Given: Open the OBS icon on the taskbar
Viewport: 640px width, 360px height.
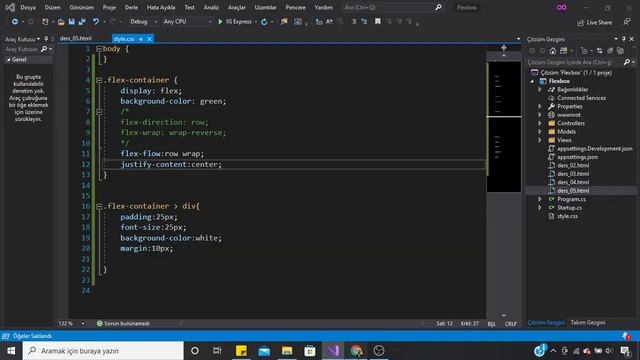Looking at the screenshot, I should tap(379, 351).
